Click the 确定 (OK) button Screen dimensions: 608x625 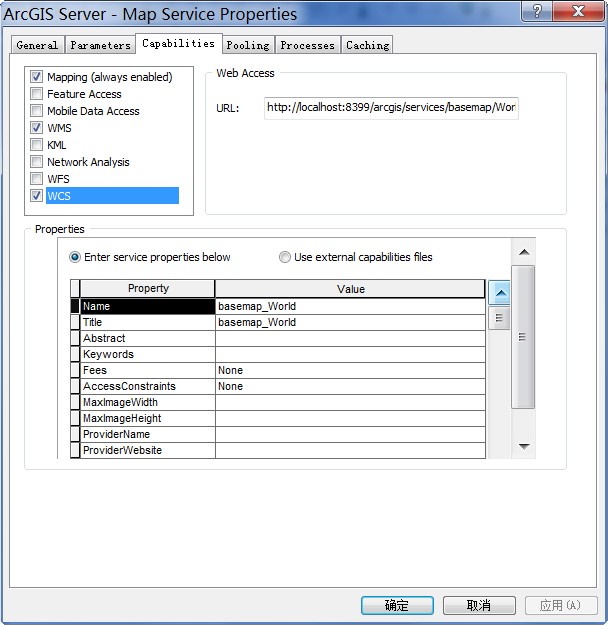tap(397, 605)
